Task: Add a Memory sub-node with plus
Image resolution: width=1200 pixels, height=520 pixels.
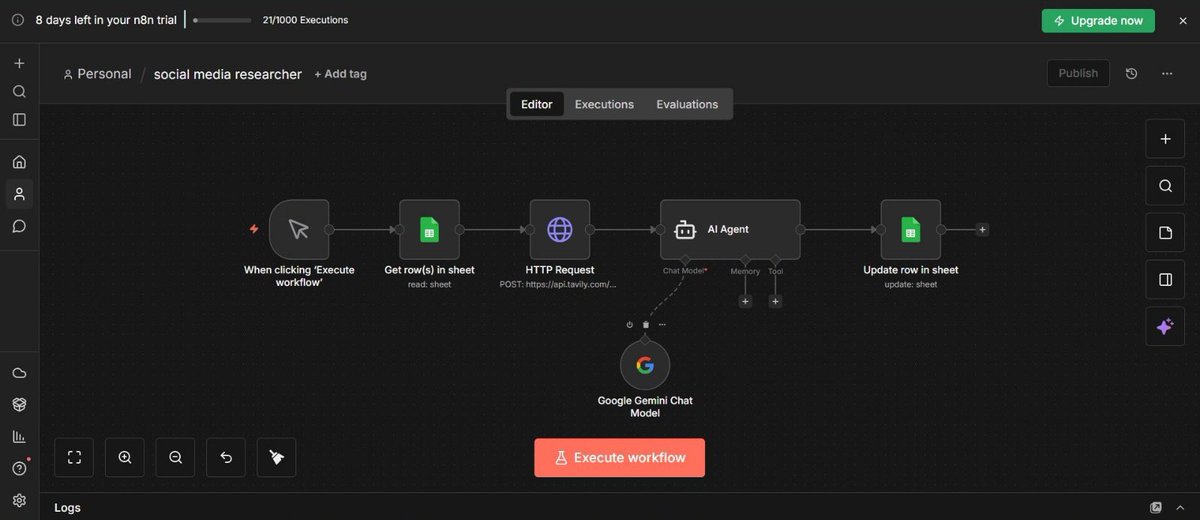Action: (745, 301)
